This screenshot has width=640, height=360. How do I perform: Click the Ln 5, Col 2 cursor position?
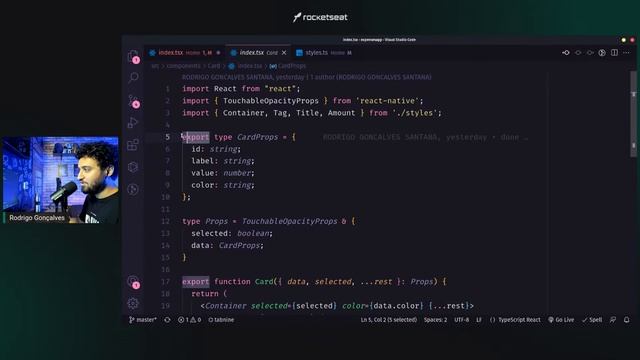[389, 320]
